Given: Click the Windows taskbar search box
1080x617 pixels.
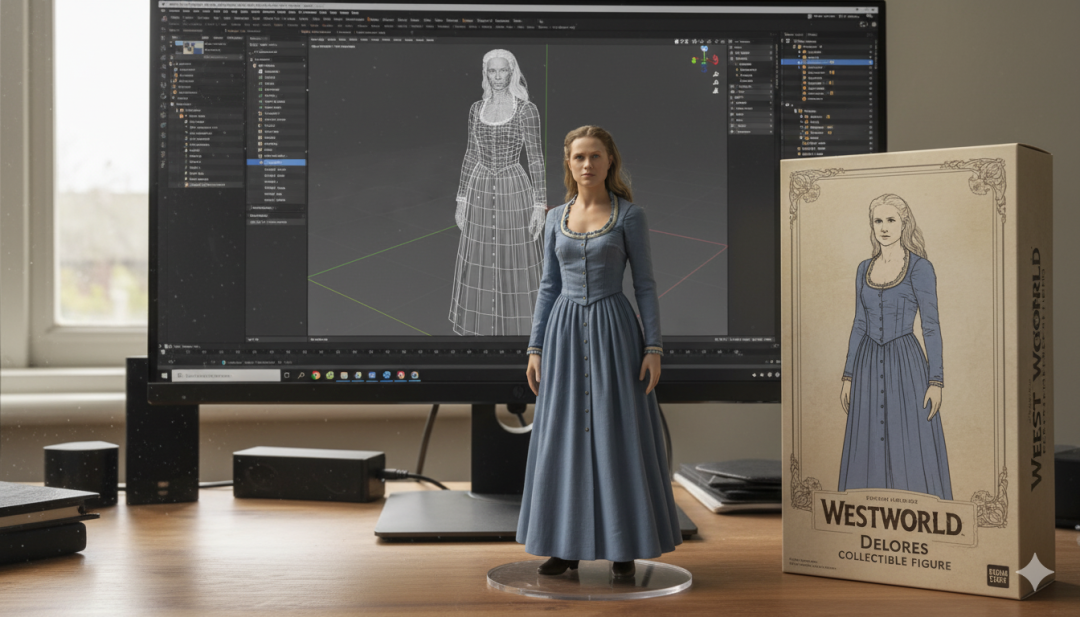Looking at the screenshot, I should [x=226, y=375].
